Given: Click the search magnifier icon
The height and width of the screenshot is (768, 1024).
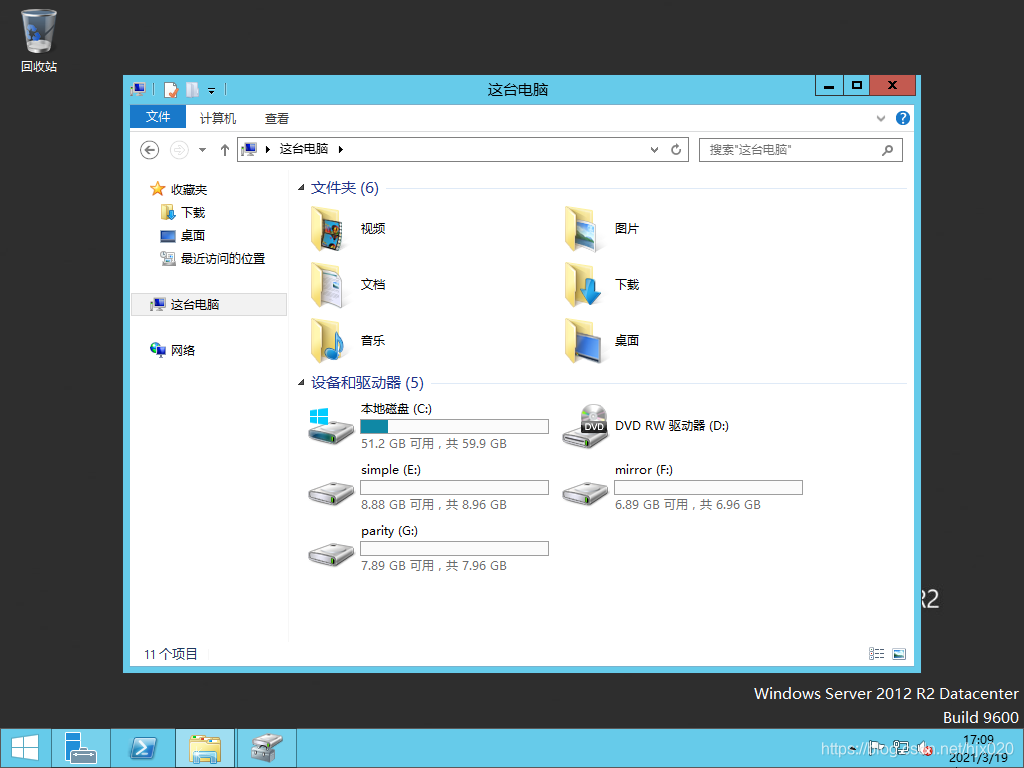Looking at the screenshot, I should (888, 150).
